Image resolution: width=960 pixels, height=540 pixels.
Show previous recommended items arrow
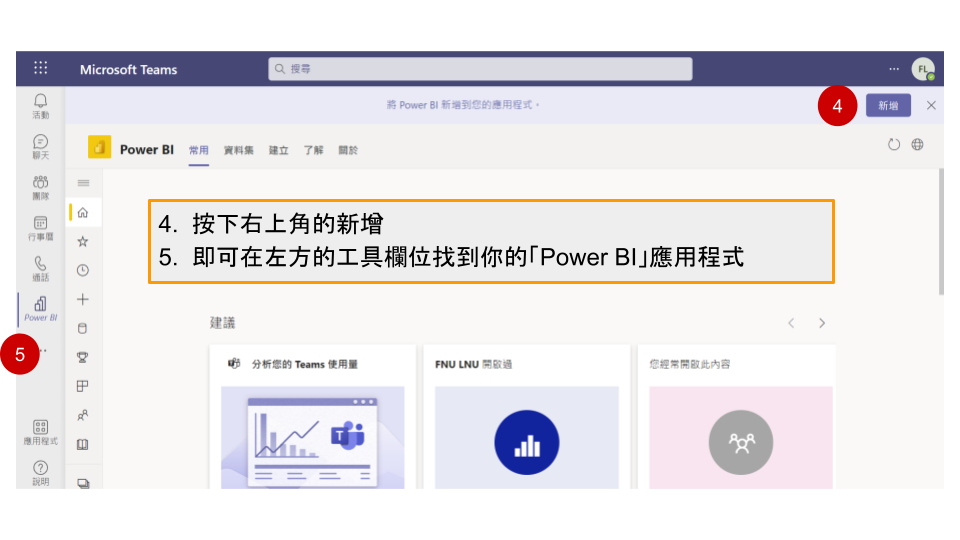click(x=791, y=323)
